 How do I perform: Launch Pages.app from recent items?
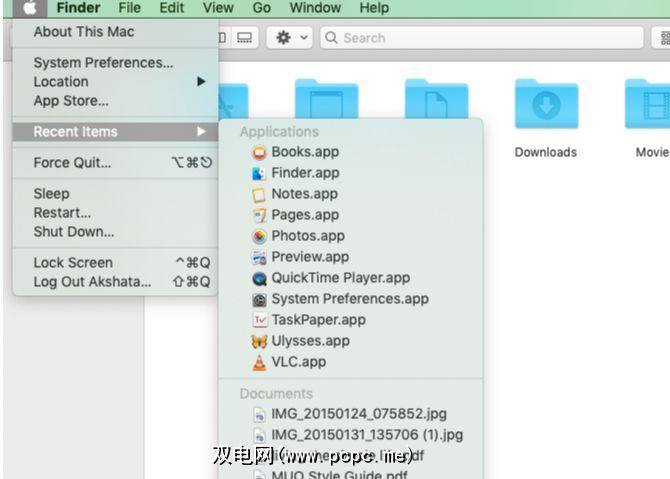pyautogui.click(x=350, y=215)
